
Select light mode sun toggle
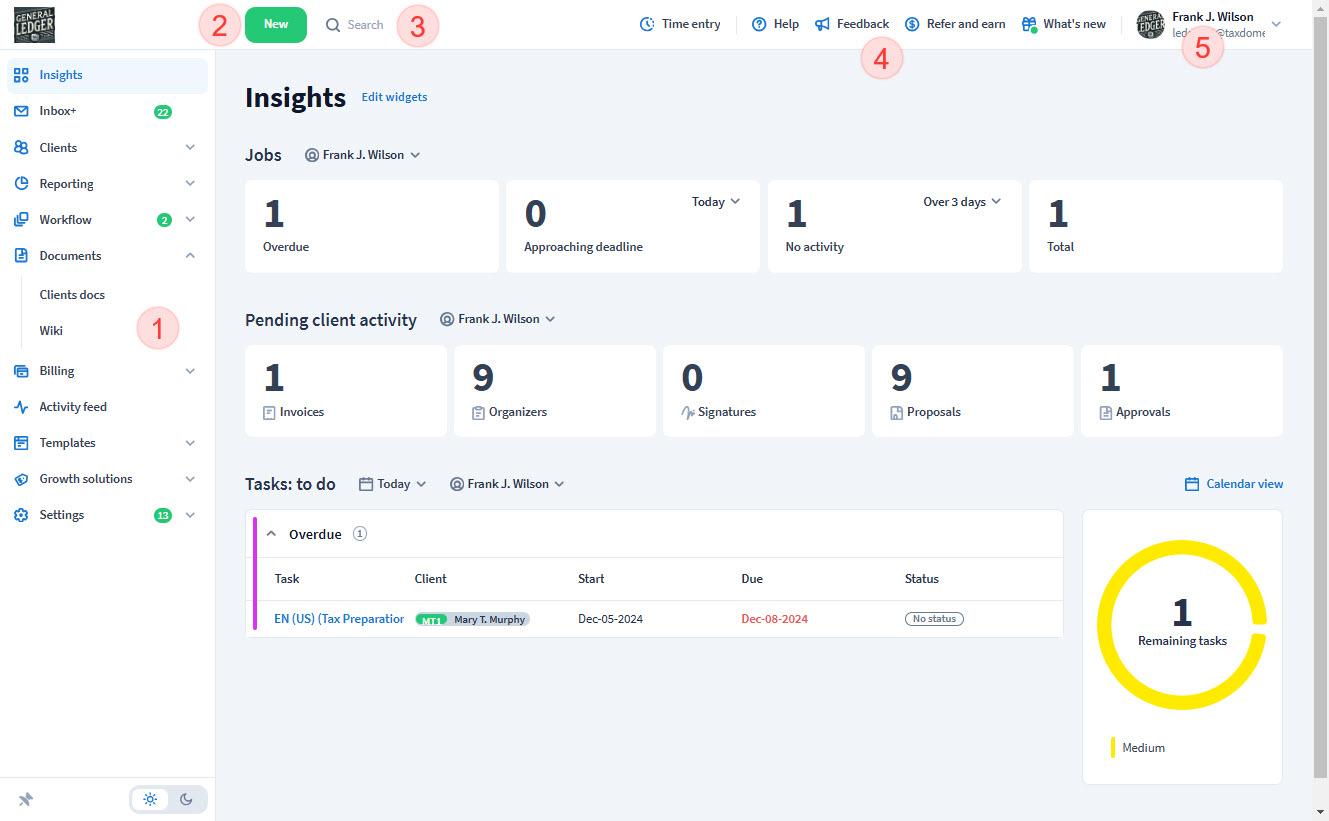pos(150,799)
